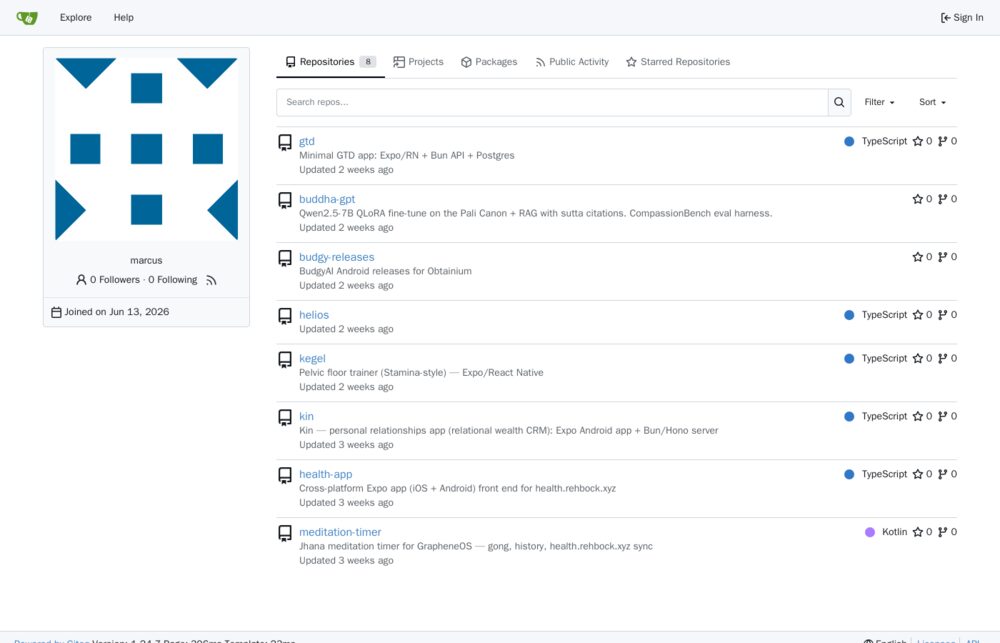Click the star icon on health-app row

click(x=918, y=475)
